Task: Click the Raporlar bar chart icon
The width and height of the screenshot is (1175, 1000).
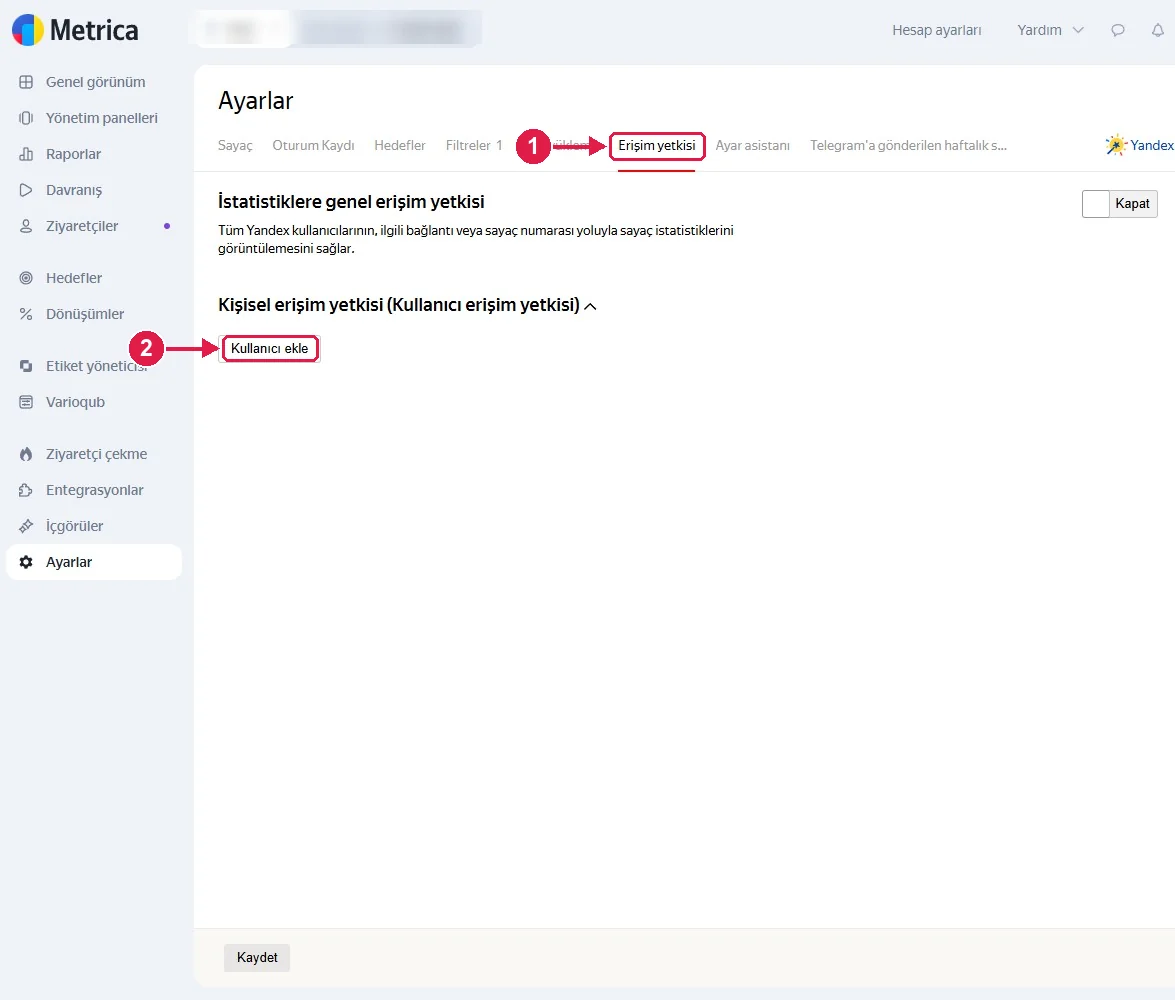Action: coord(26,154)
